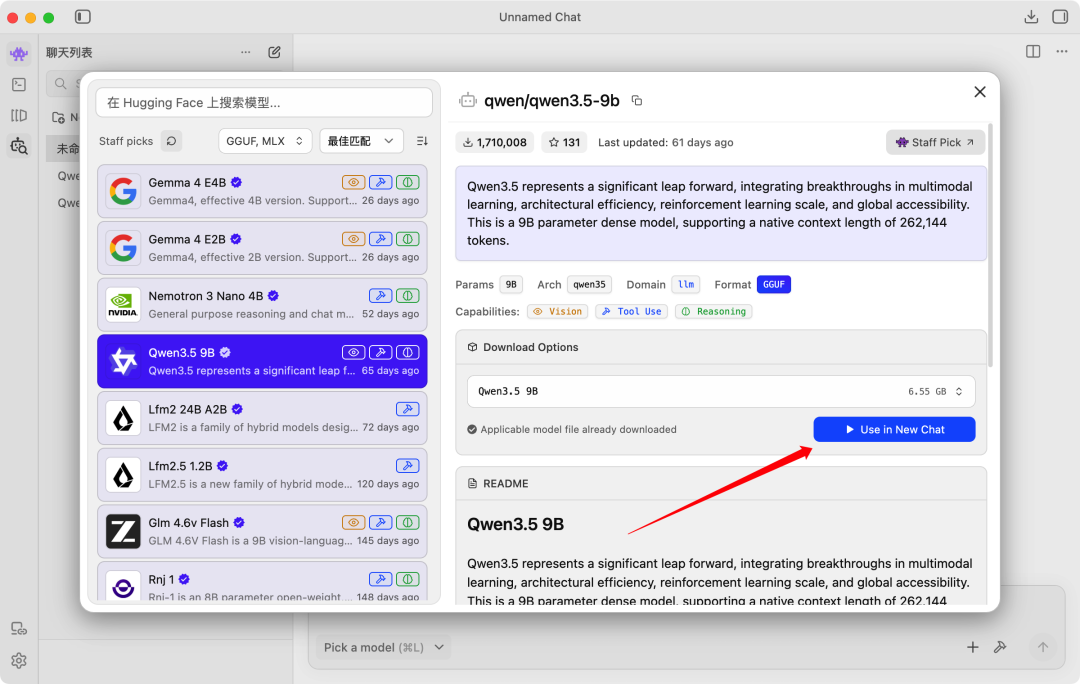Open the Qwen3.5 9B download option selector
Image resolution: width=1080 pixels, height=684 pixels.
point(721,391)
